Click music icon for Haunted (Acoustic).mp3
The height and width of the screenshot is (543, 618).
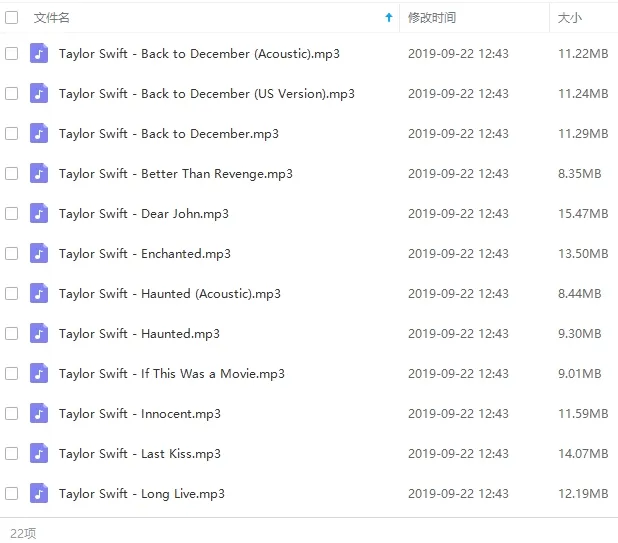(39, 293)
